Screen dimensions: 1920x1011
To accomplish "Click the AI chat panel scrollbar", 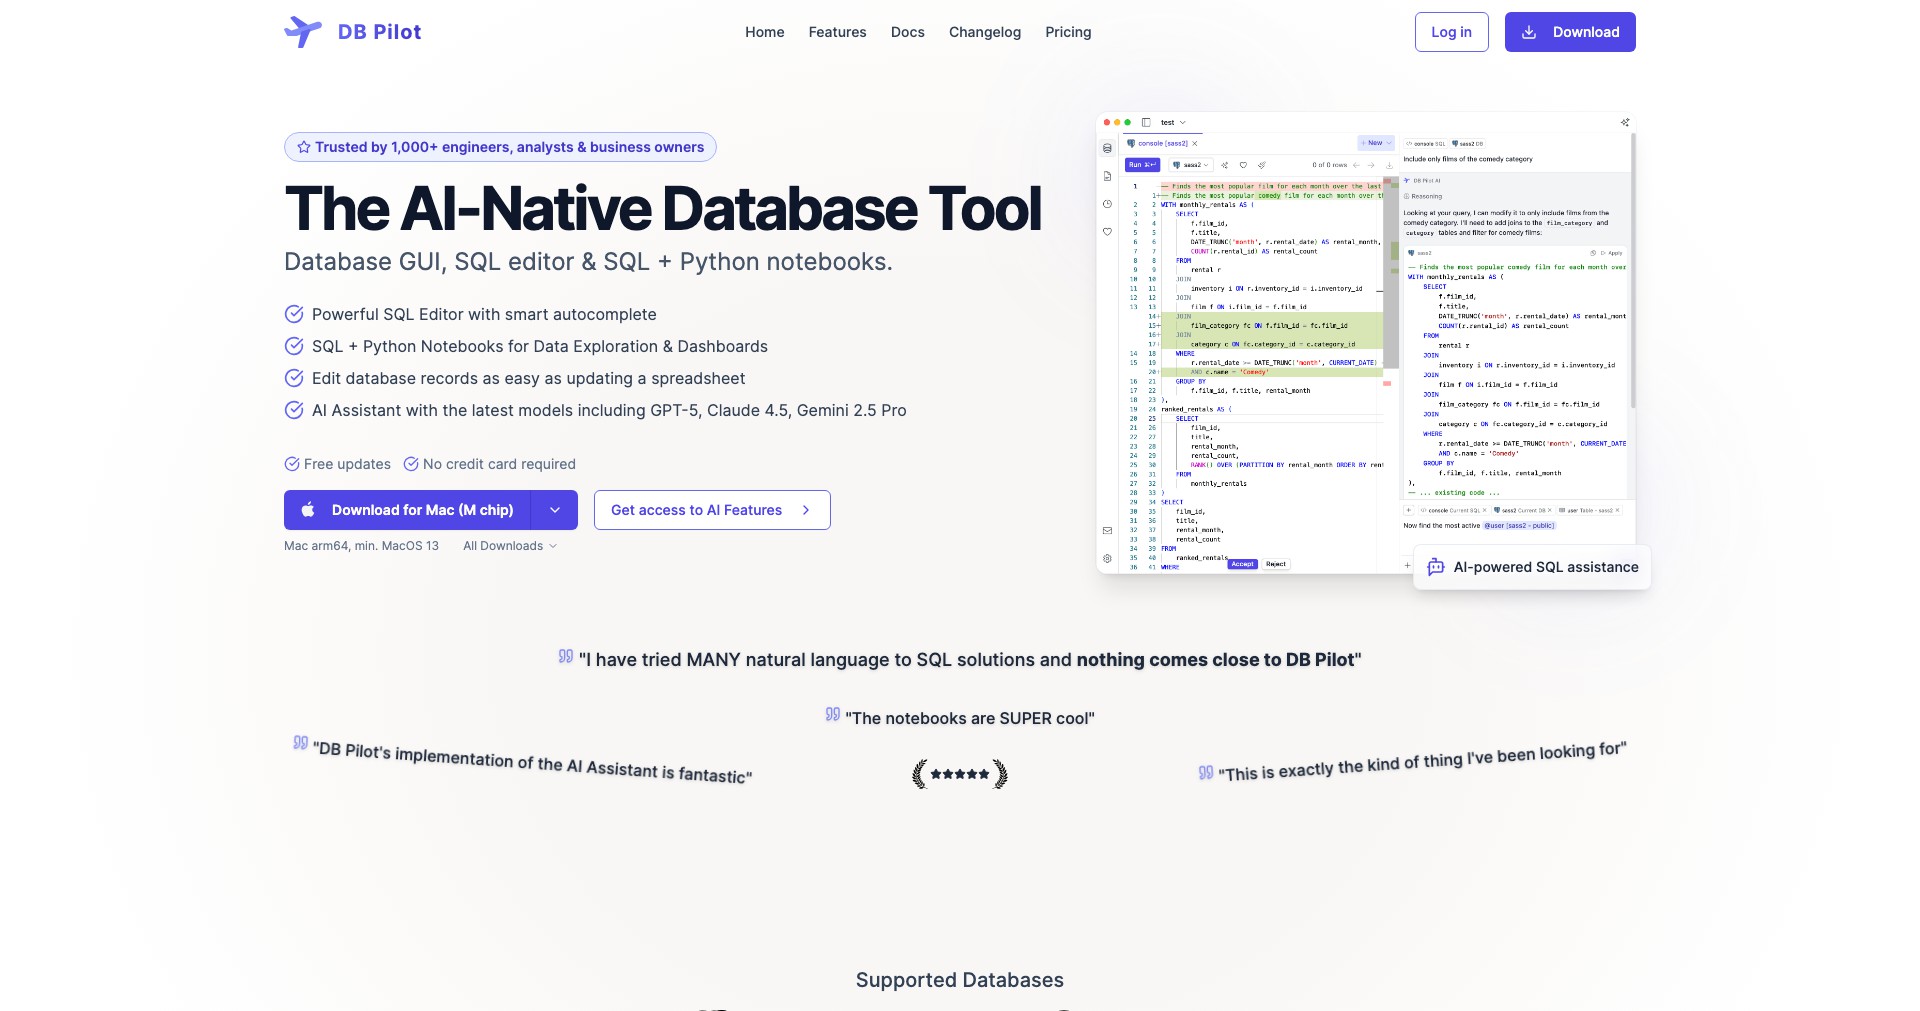I will (1633, 270).
